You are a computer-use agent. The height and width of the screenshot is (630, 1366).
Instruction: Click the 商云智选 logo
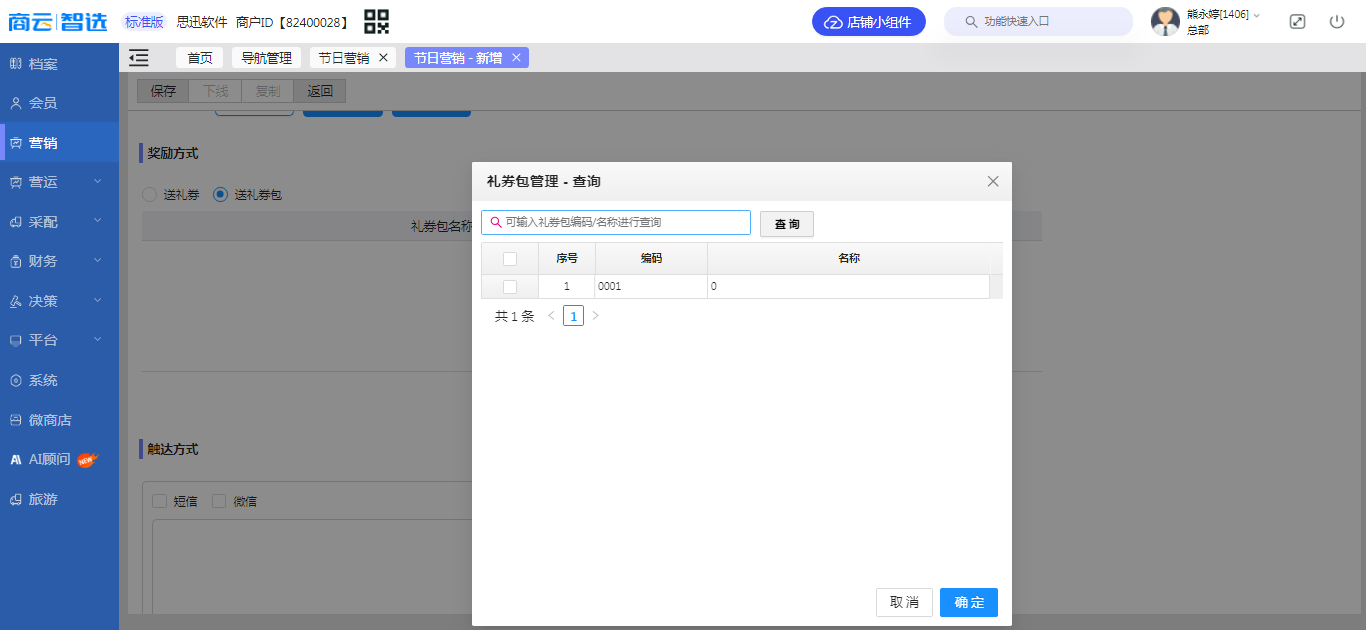58,21
